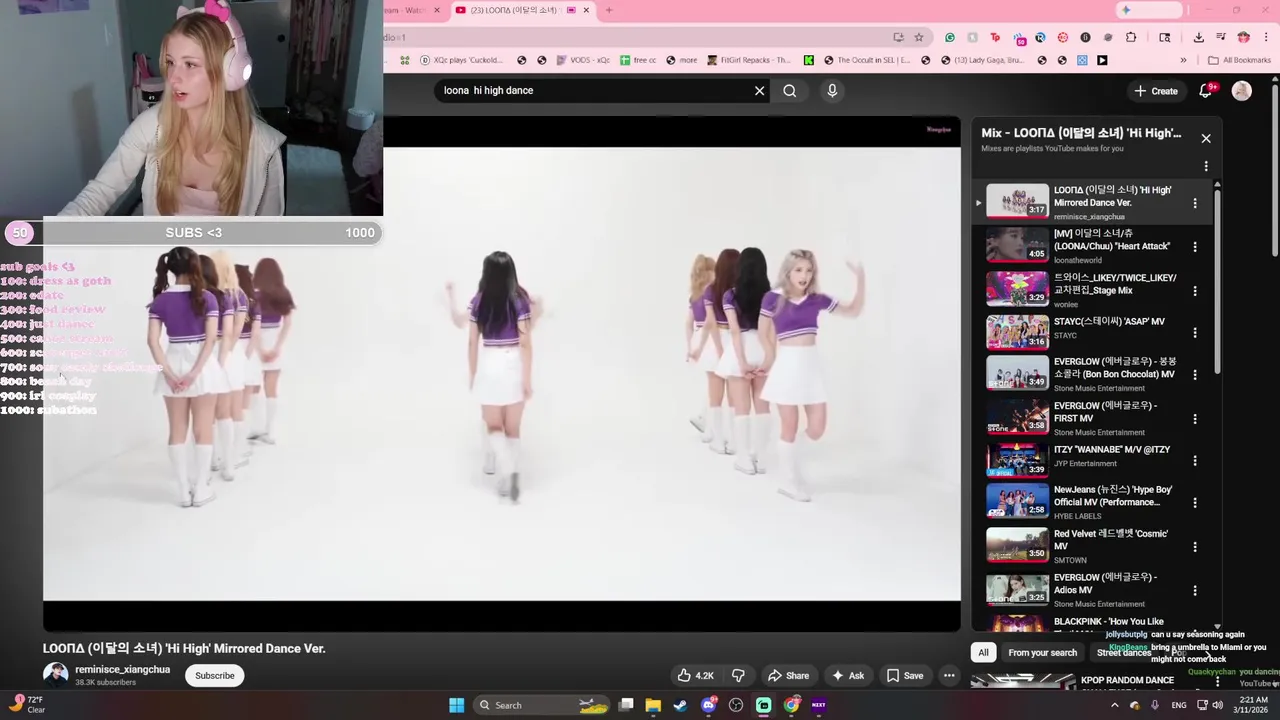Open more actions ellipsis under the video
Viewport: 1280px width, 720px height.
point(949,675)
